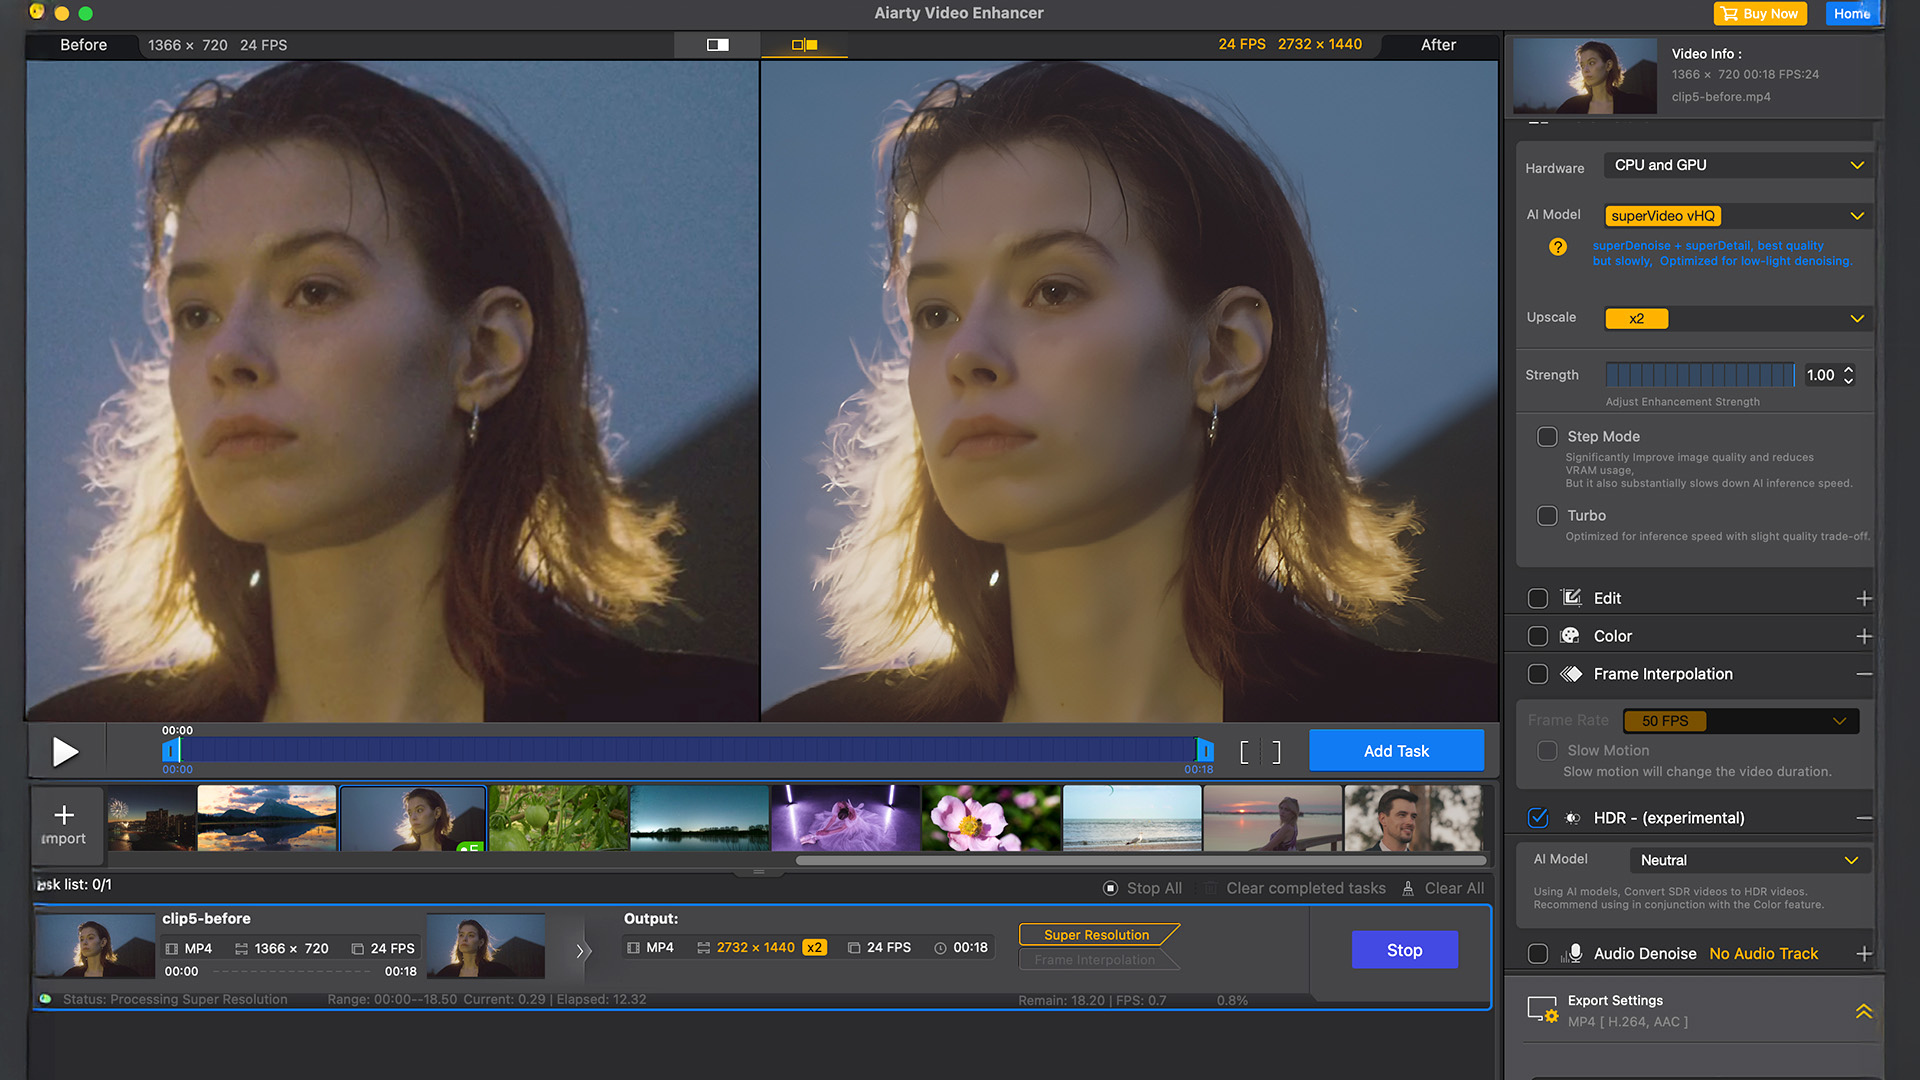Click the Add Task button

pyautogui.click(x=1396, y=751)
